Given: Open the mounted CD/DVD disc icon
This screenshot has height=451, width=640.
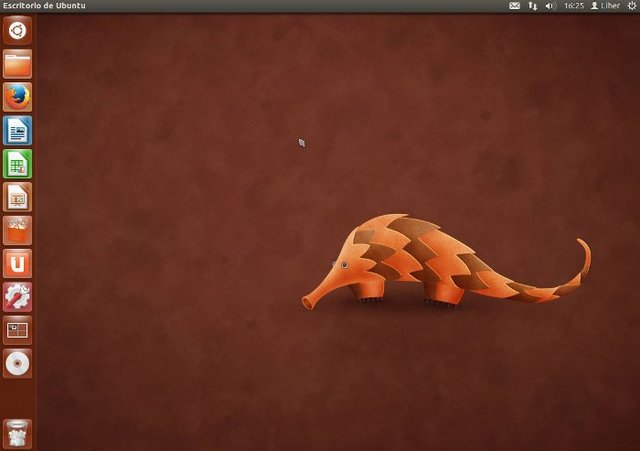Looking at the screenshot, I should tap(17, 364).
